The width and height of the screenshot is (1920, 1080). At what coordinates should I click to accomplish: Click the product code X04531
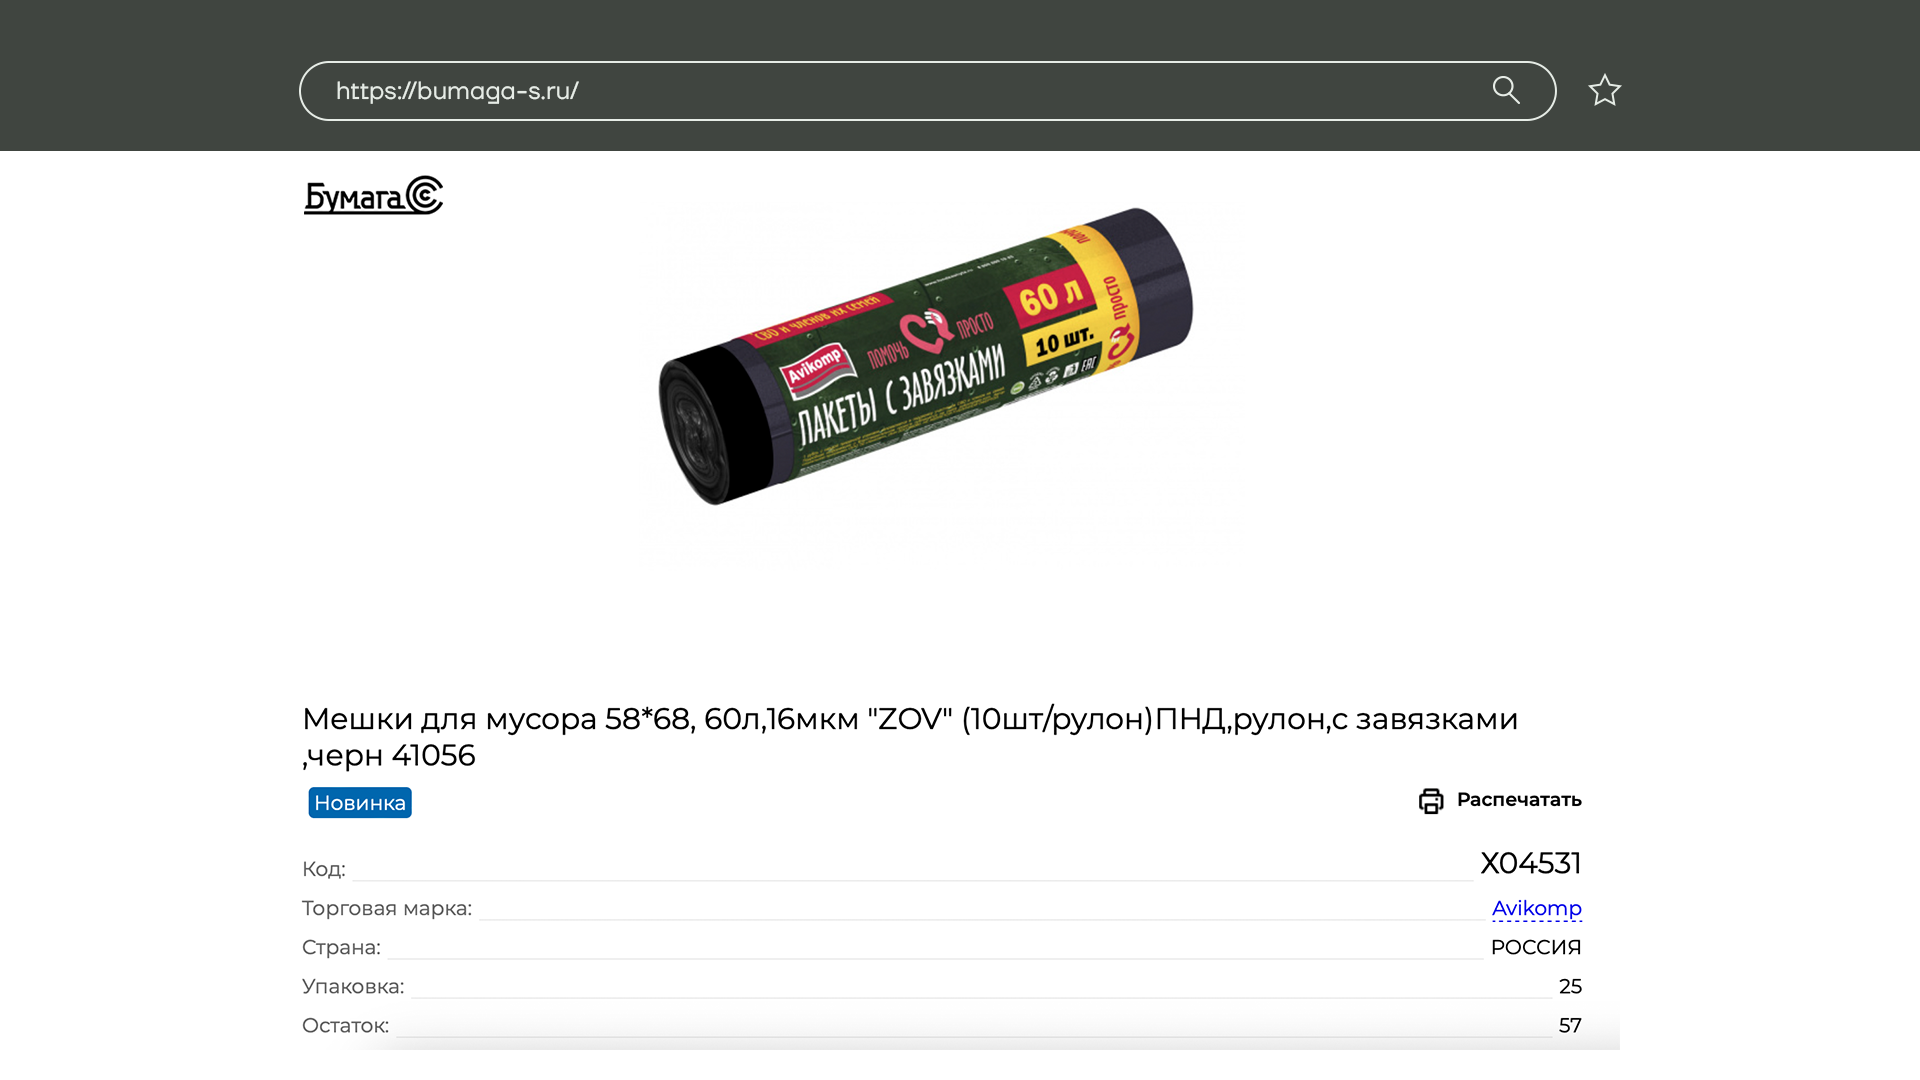point(1530,863)
